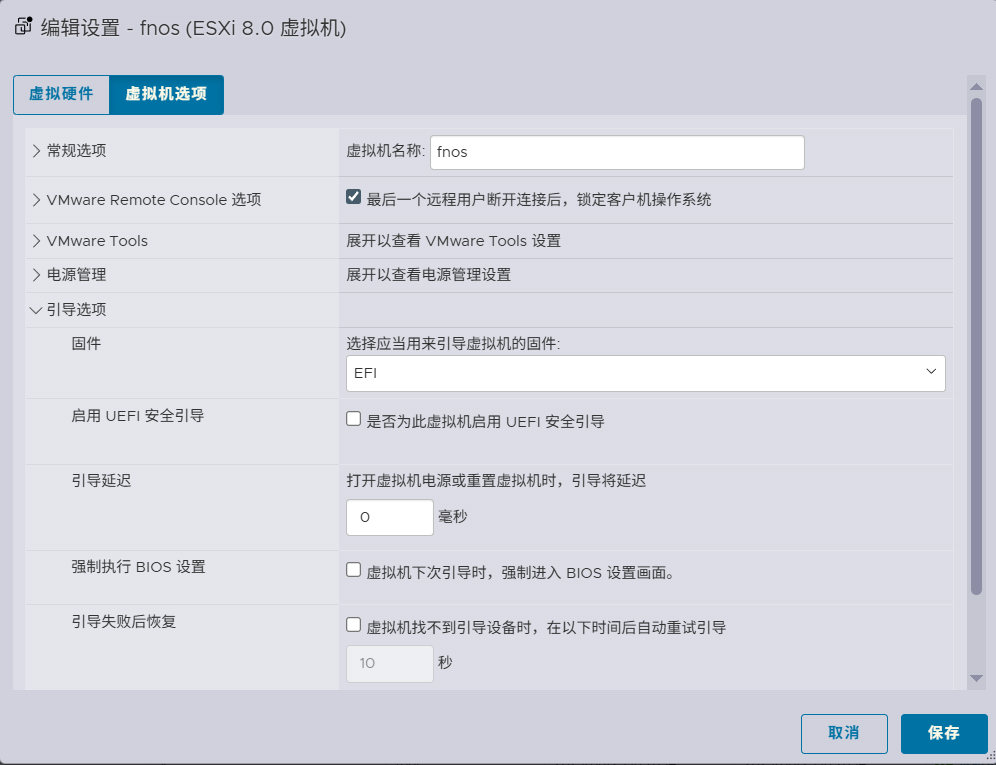Click the scrollbar down arrow
The width and height of the screenshot is (996, 765).
(x=976, y=679)
